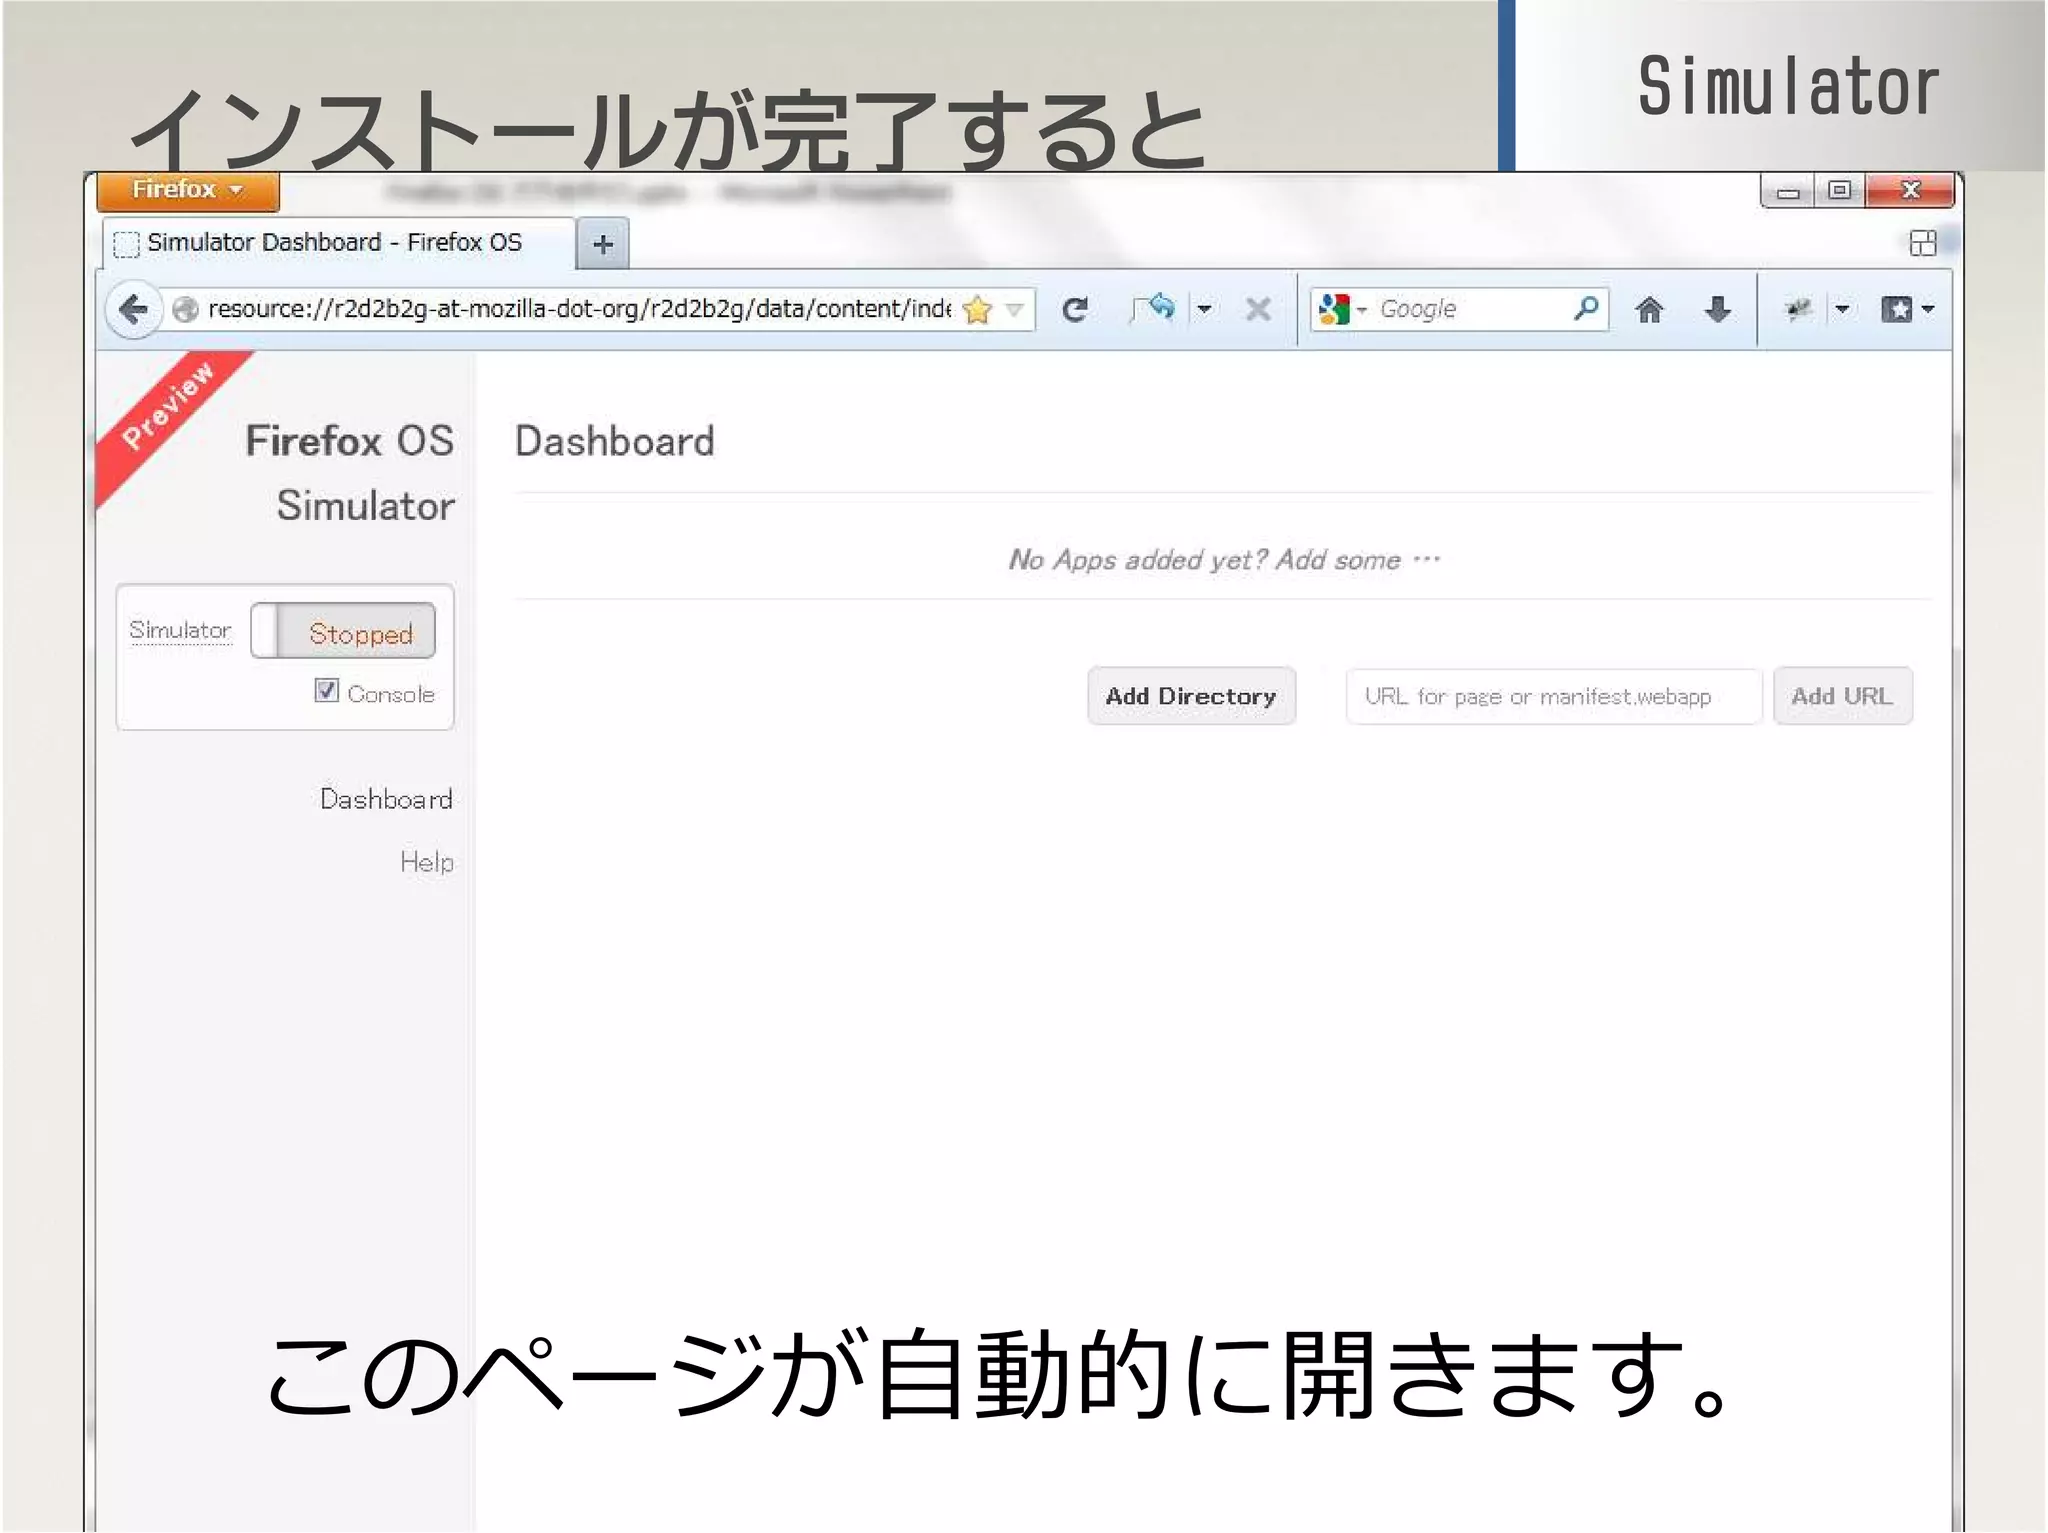The height and width of the screenshot is (1533, 2048).
Task: Click the Firefox OS Simulator heading
Action: click(350, 473)
